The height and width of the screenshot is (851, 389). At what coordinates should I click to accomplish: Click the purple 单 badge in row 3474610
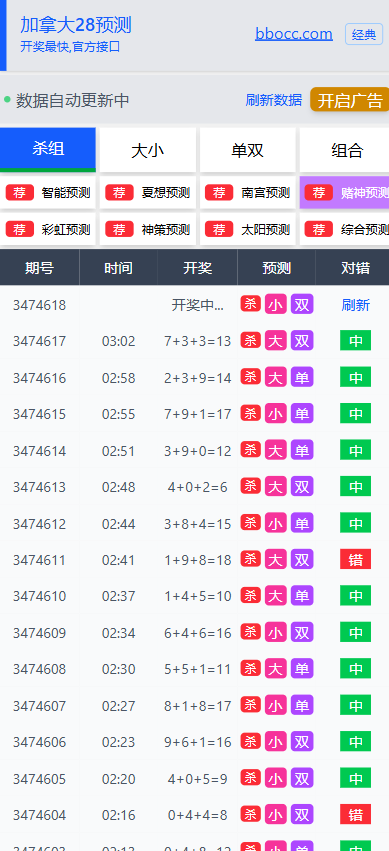tap(302, 596)
